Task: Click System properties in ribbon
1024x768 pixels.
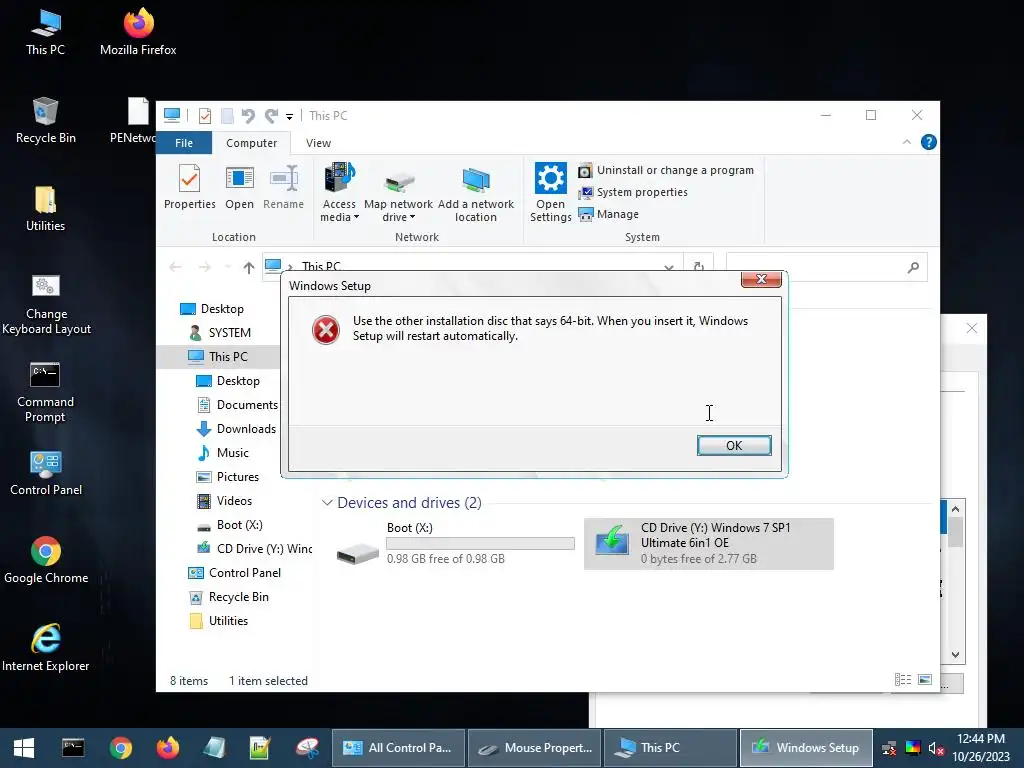Action: point(633,192)
